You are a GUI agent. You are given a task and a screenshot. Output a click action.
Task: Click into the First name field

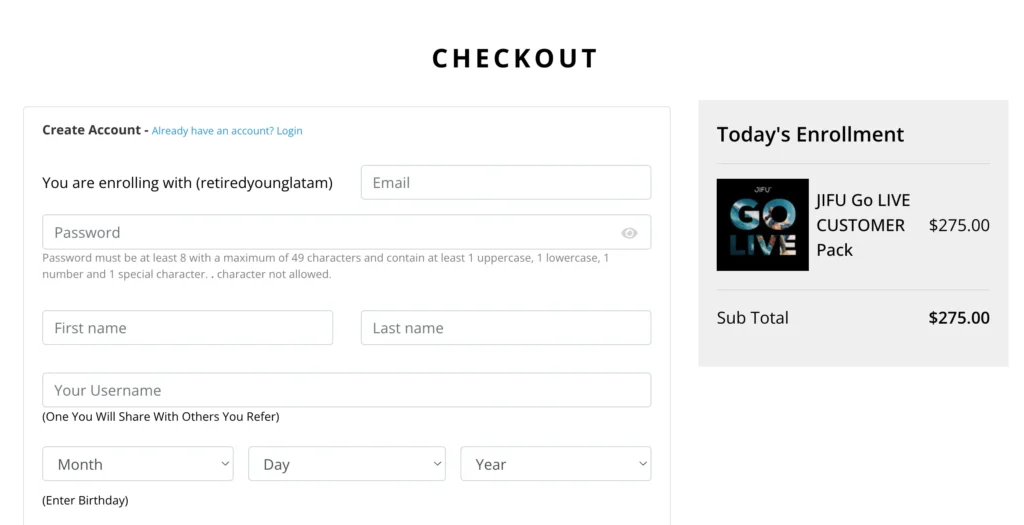187,327
